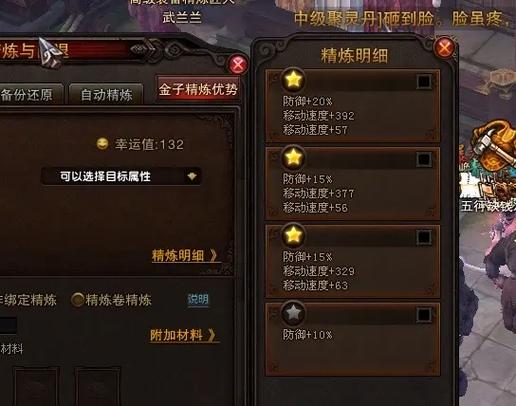Viewport: 516px width, 406px height.
Task: Tick the checkbox on the 防御+20% entry
Action: tap(424, 82)
